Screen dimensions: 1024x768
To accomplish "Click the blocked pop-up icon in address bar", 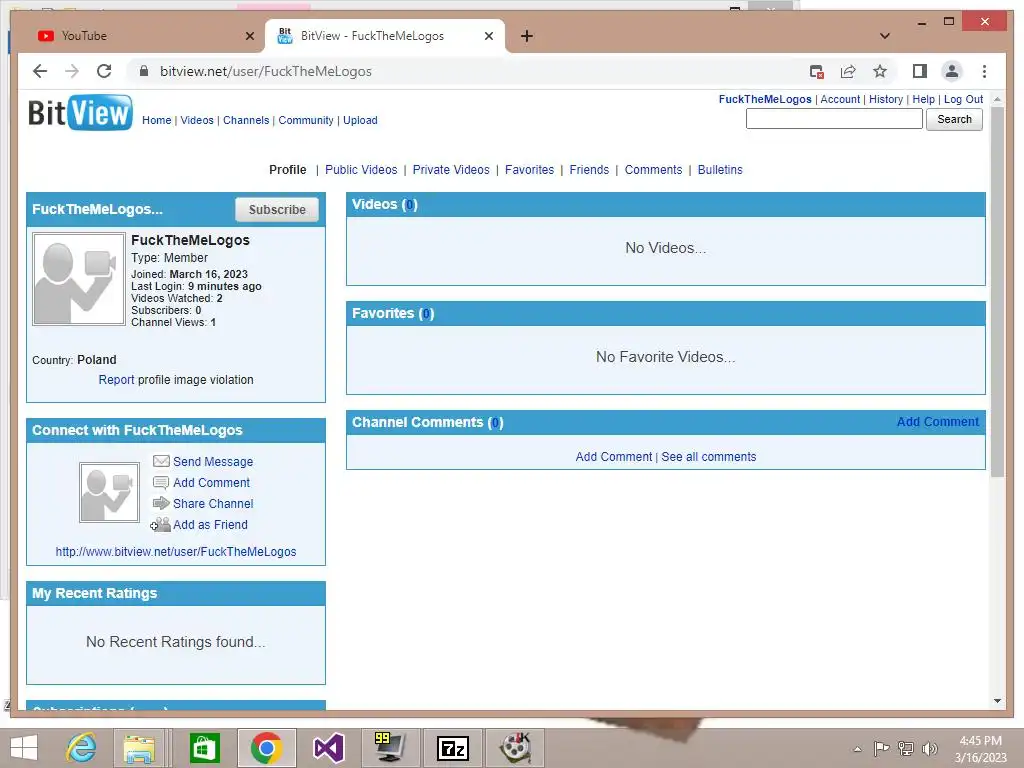I will point(816,72).
